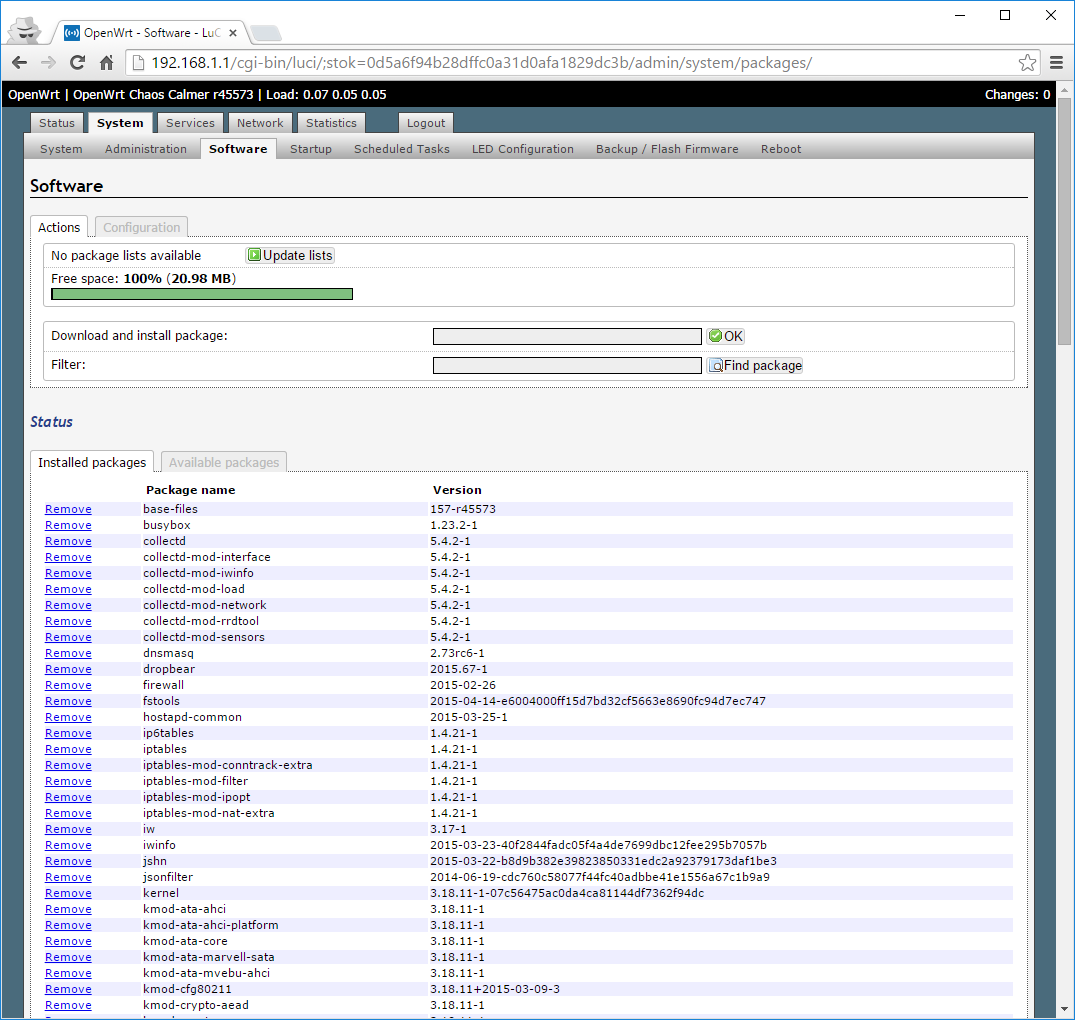The height and width of the screenshot is (1020, 1075).
Task: Click the browser home icon
Action: coord(106,63)
